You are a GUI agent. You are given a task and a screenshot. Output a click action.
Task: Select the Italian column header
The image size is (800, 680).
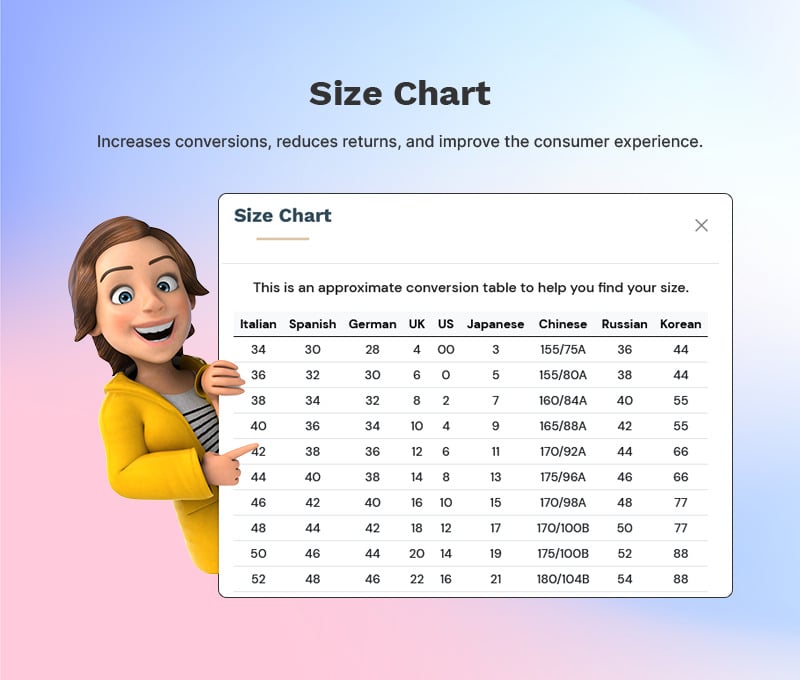tap(259, 324)
